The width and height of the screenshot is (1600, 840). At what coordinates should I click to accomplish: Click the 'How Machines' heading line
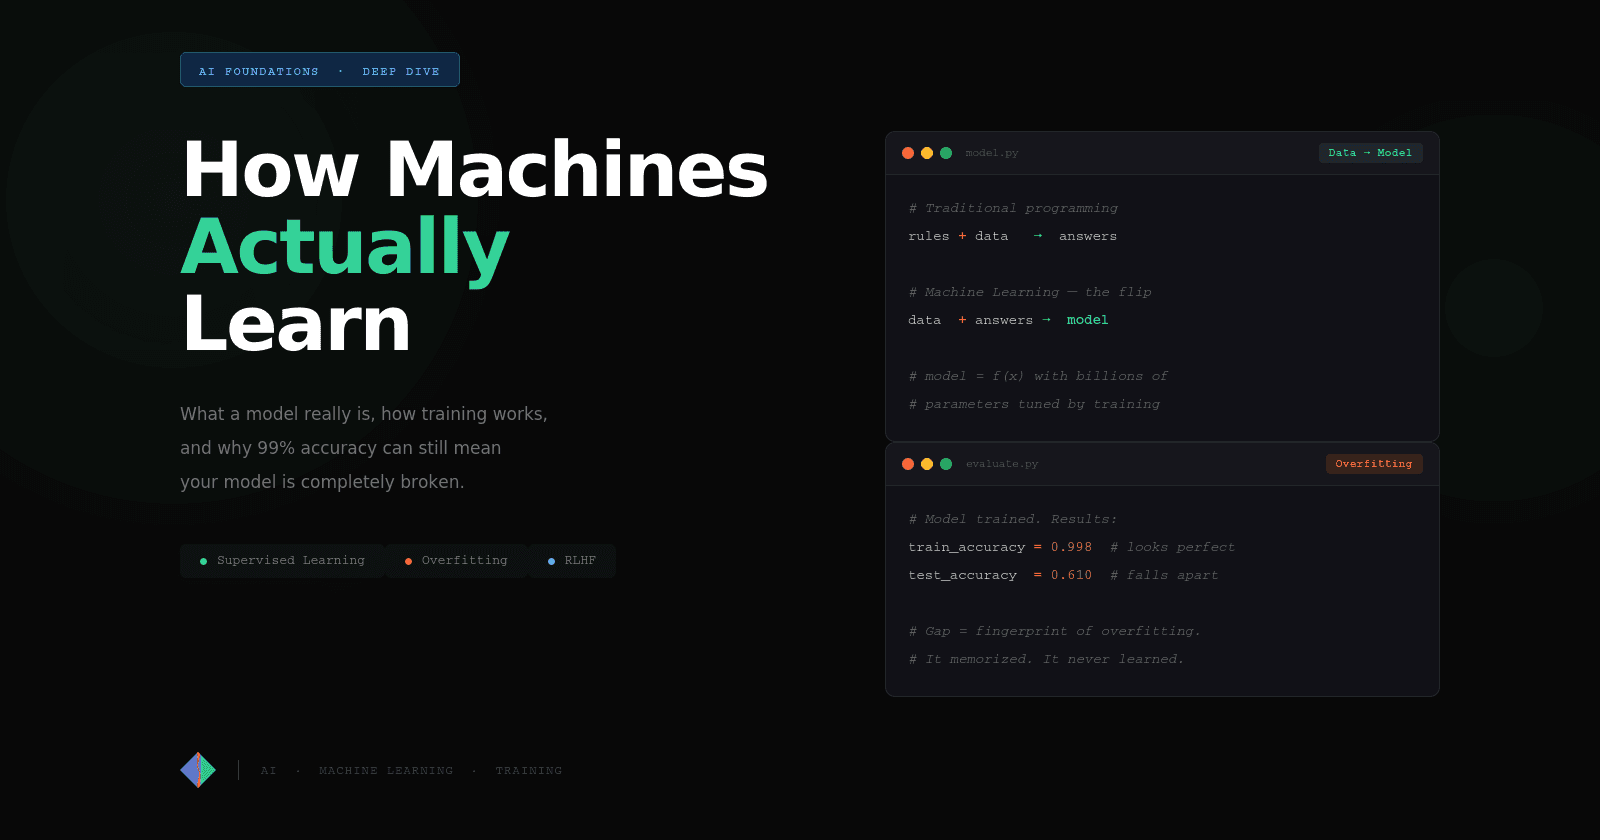[x=475, y=170]
